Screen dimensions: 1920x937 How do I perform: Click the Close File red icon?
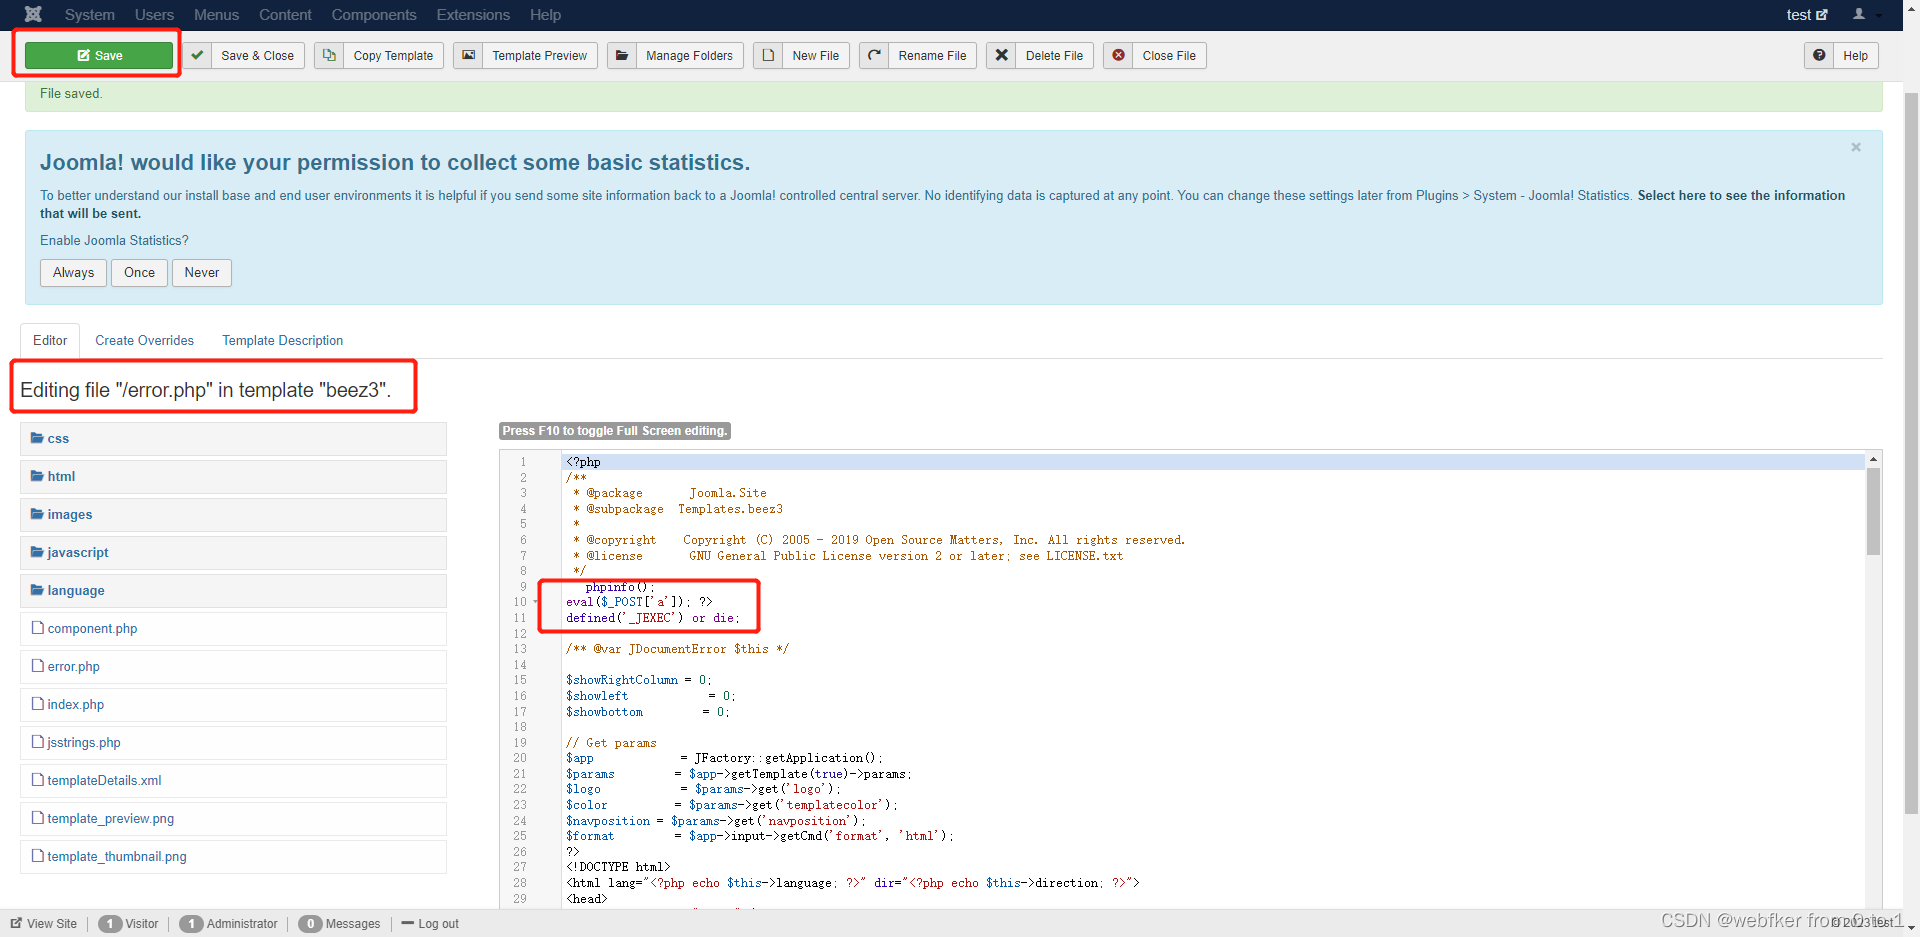[1118, 55]
